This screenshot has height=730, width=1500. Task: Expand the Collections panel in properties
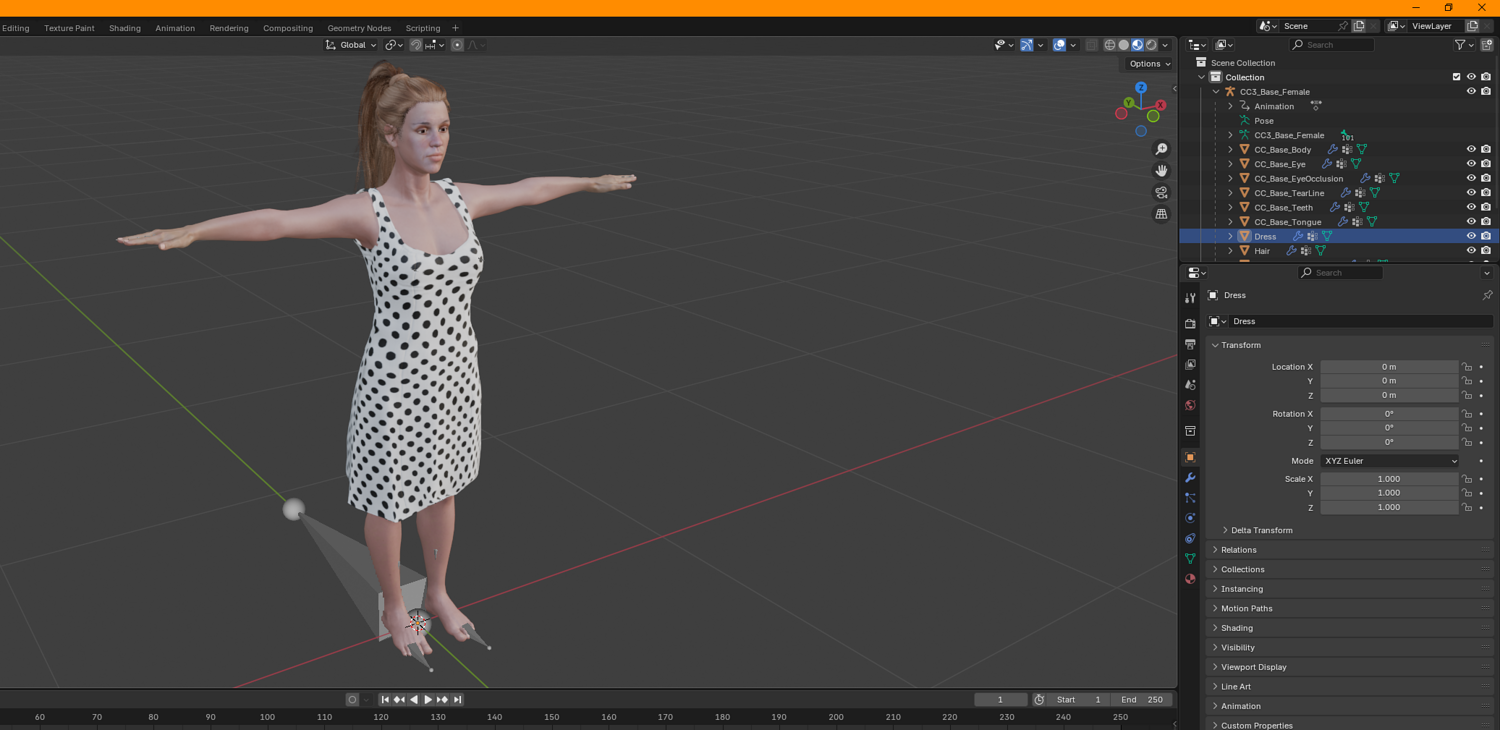pyautogui.click(x=1242, y=569)
